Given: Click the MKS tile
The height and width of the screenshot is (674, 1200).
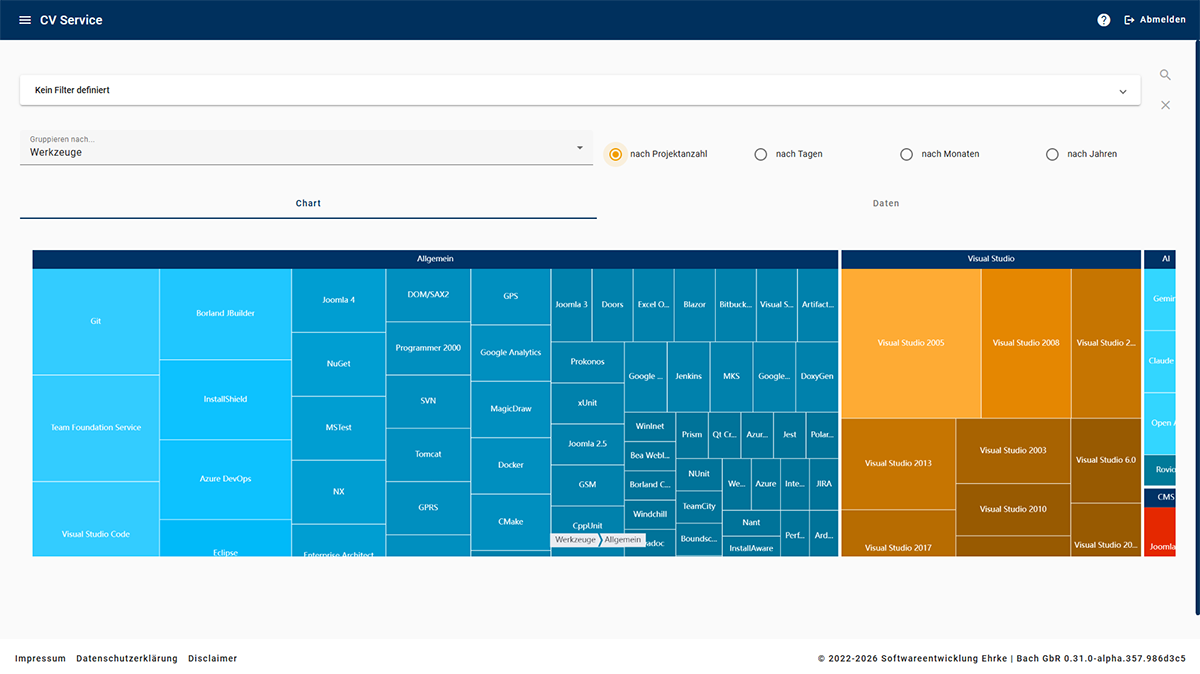Looking at the screenshot, I should (731, 377).
